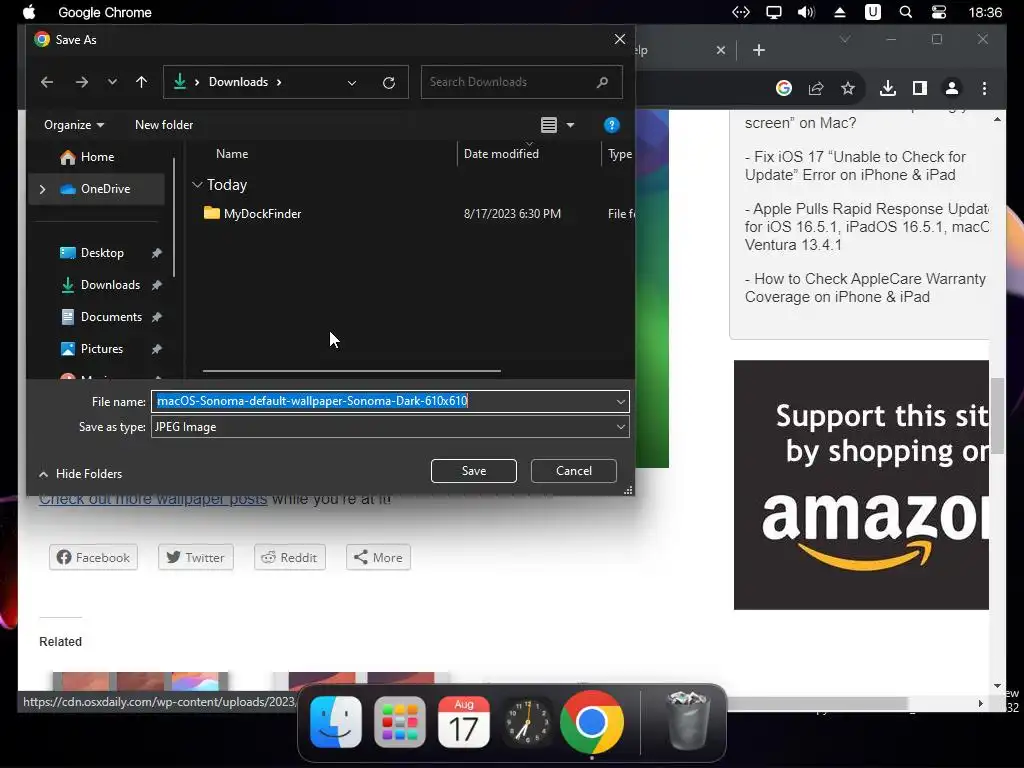Open Launchpad from the dock
The image size is (1024, 768).
click(x=400, y=722)
